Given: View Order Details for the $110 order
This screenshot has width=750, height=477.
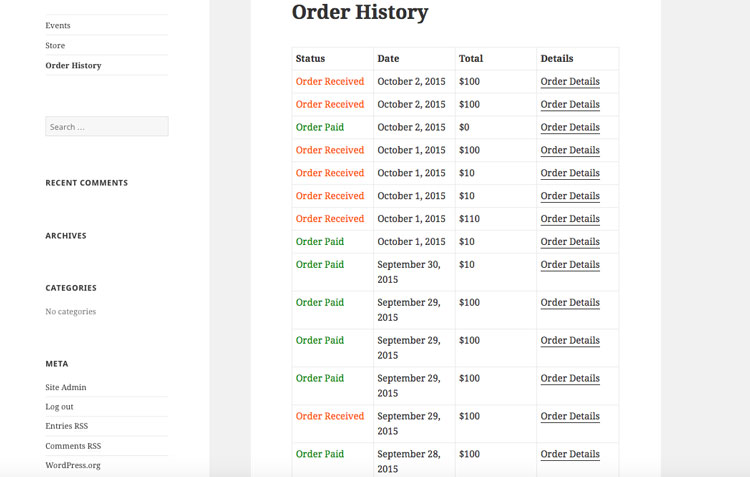Looking at the screenshot, I should [570, 218].
